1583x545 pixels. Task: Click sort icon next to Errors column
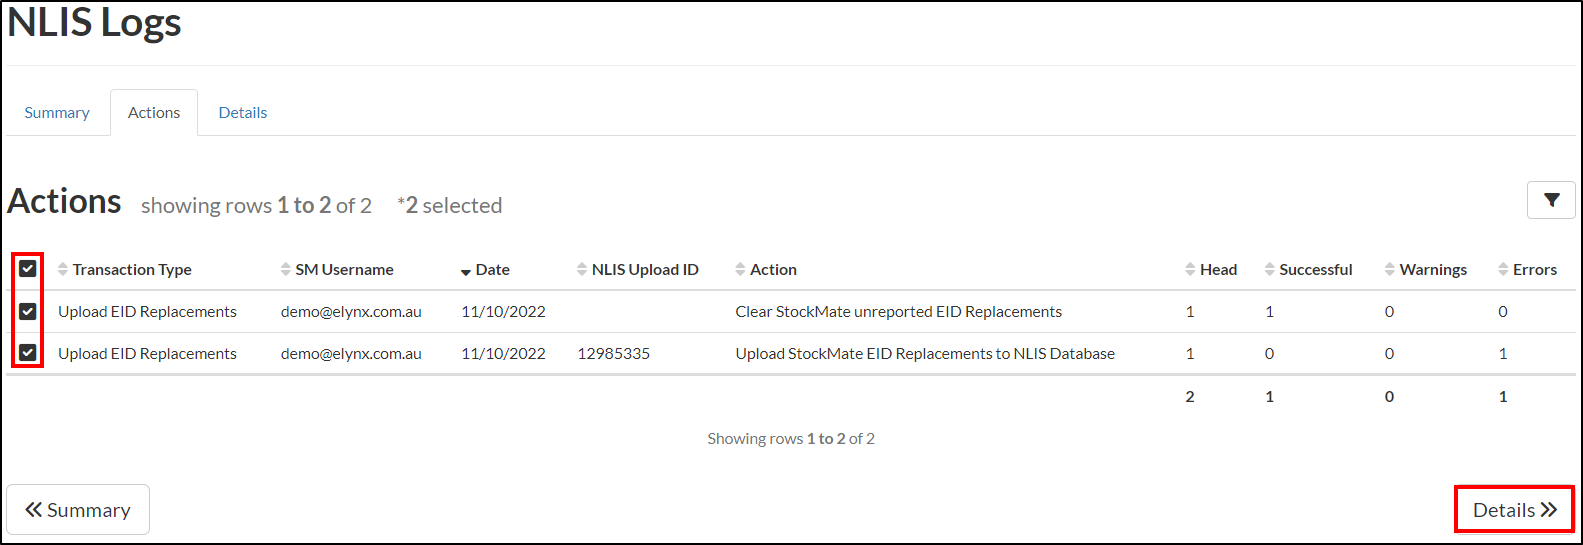pyautogui.click(x=1503, y=270)
